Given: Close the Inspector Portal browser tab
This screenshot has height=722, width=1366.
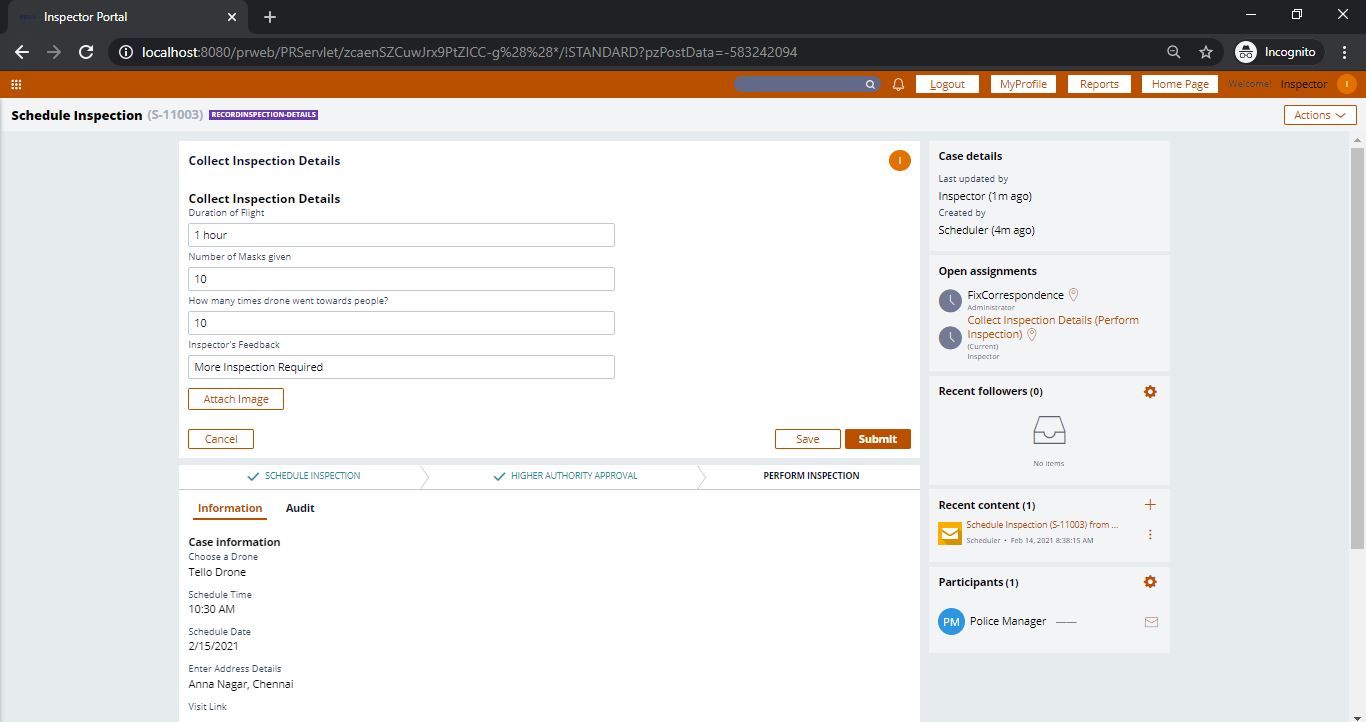Looking at the screenshot, I should [231, 17].
